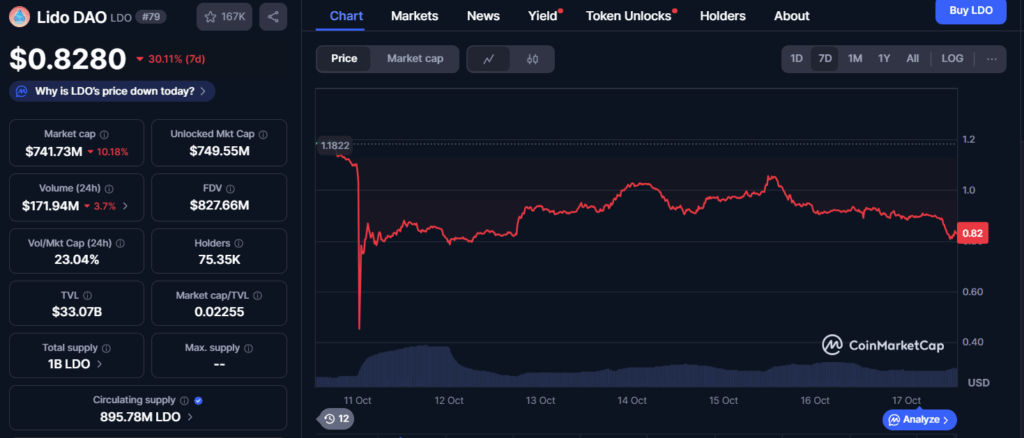
Task: Select the 1D time range
Action: [x=797, y=59]
